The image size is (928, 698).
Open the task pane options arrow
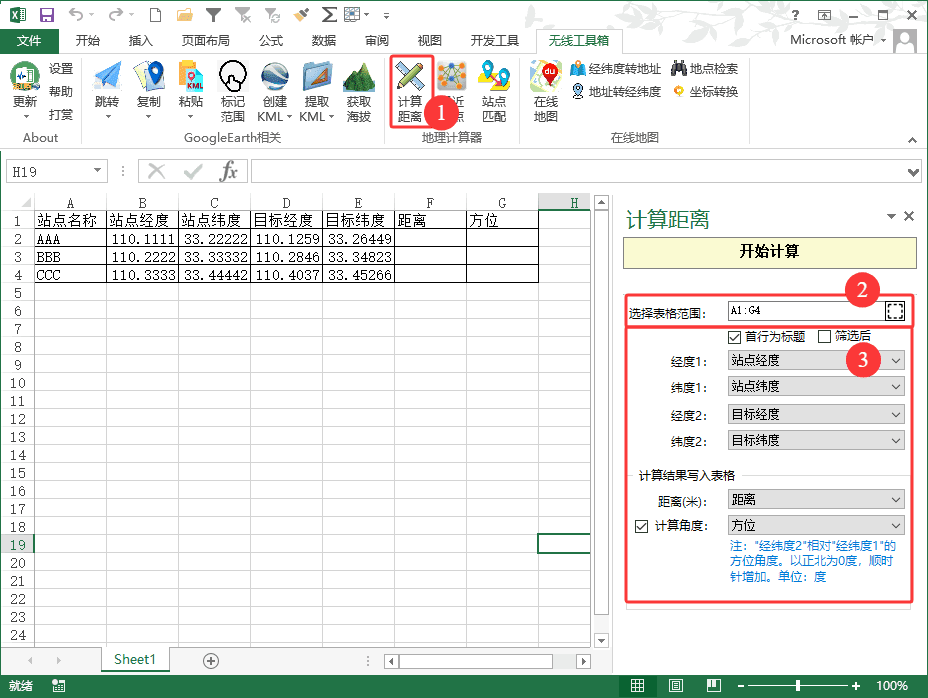coord(891,217)
